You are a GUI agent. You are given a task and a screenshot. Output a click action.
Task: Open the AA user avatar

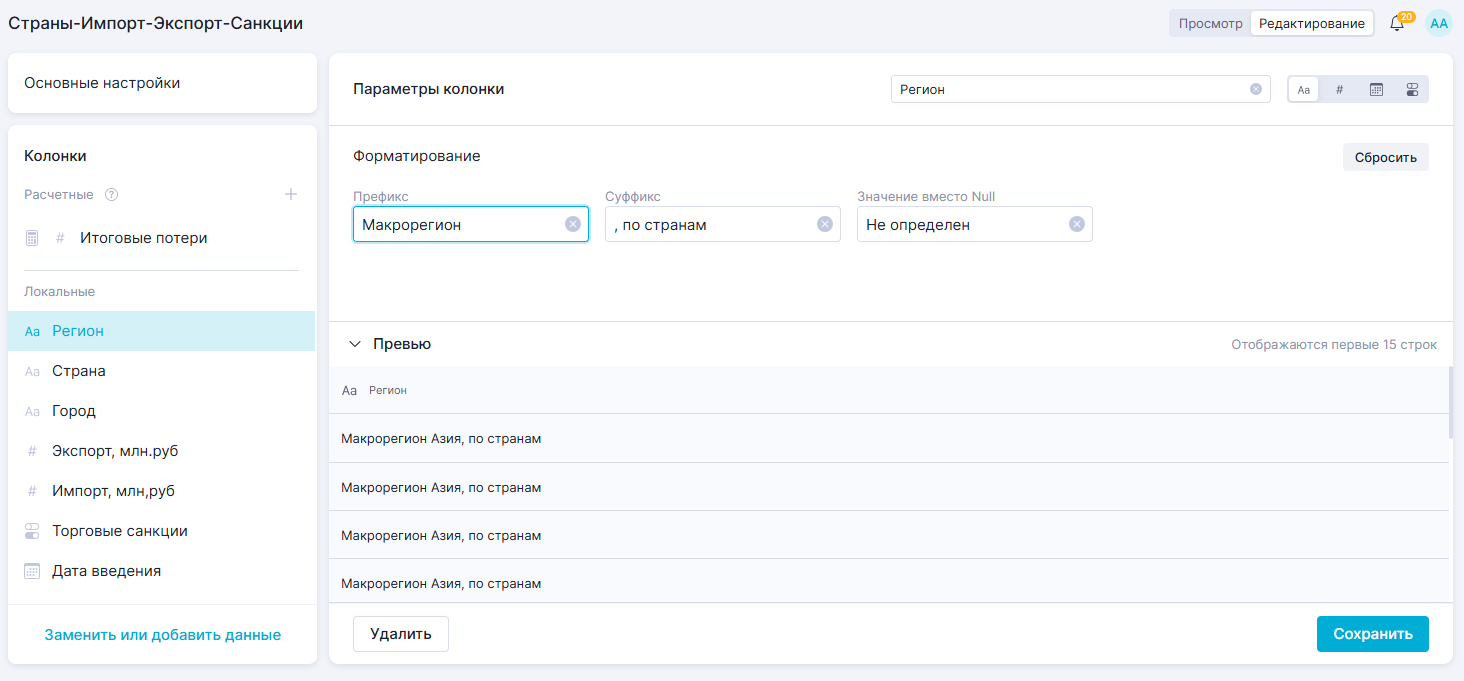point(1438,23)
